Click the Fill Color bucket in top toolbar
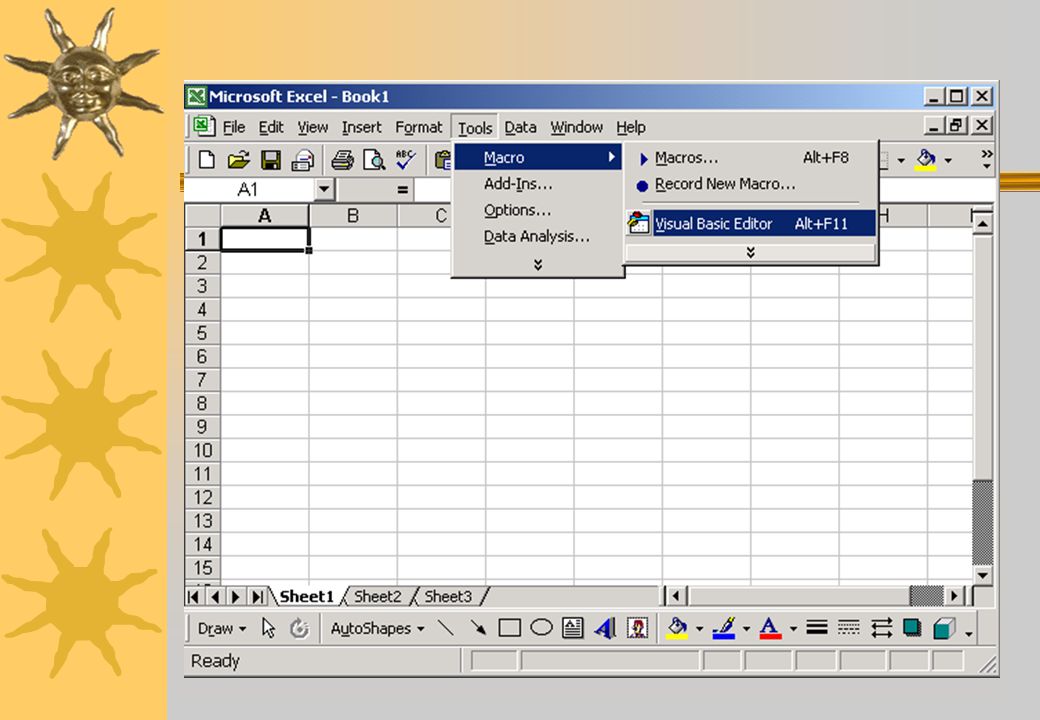The width and height of the screenshot is (1040, 720). coord(926,160)
